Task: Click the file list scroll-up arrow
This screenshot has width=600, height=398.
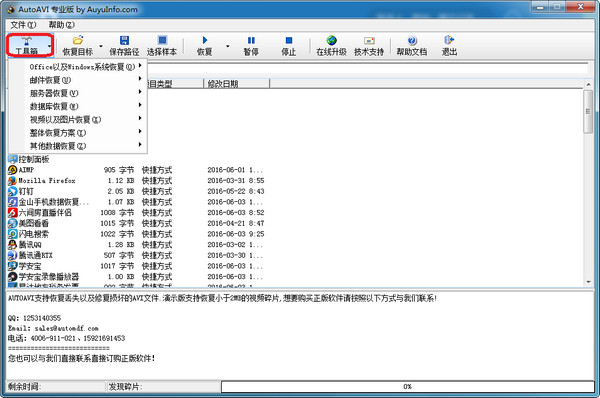Action: [588, 84]
